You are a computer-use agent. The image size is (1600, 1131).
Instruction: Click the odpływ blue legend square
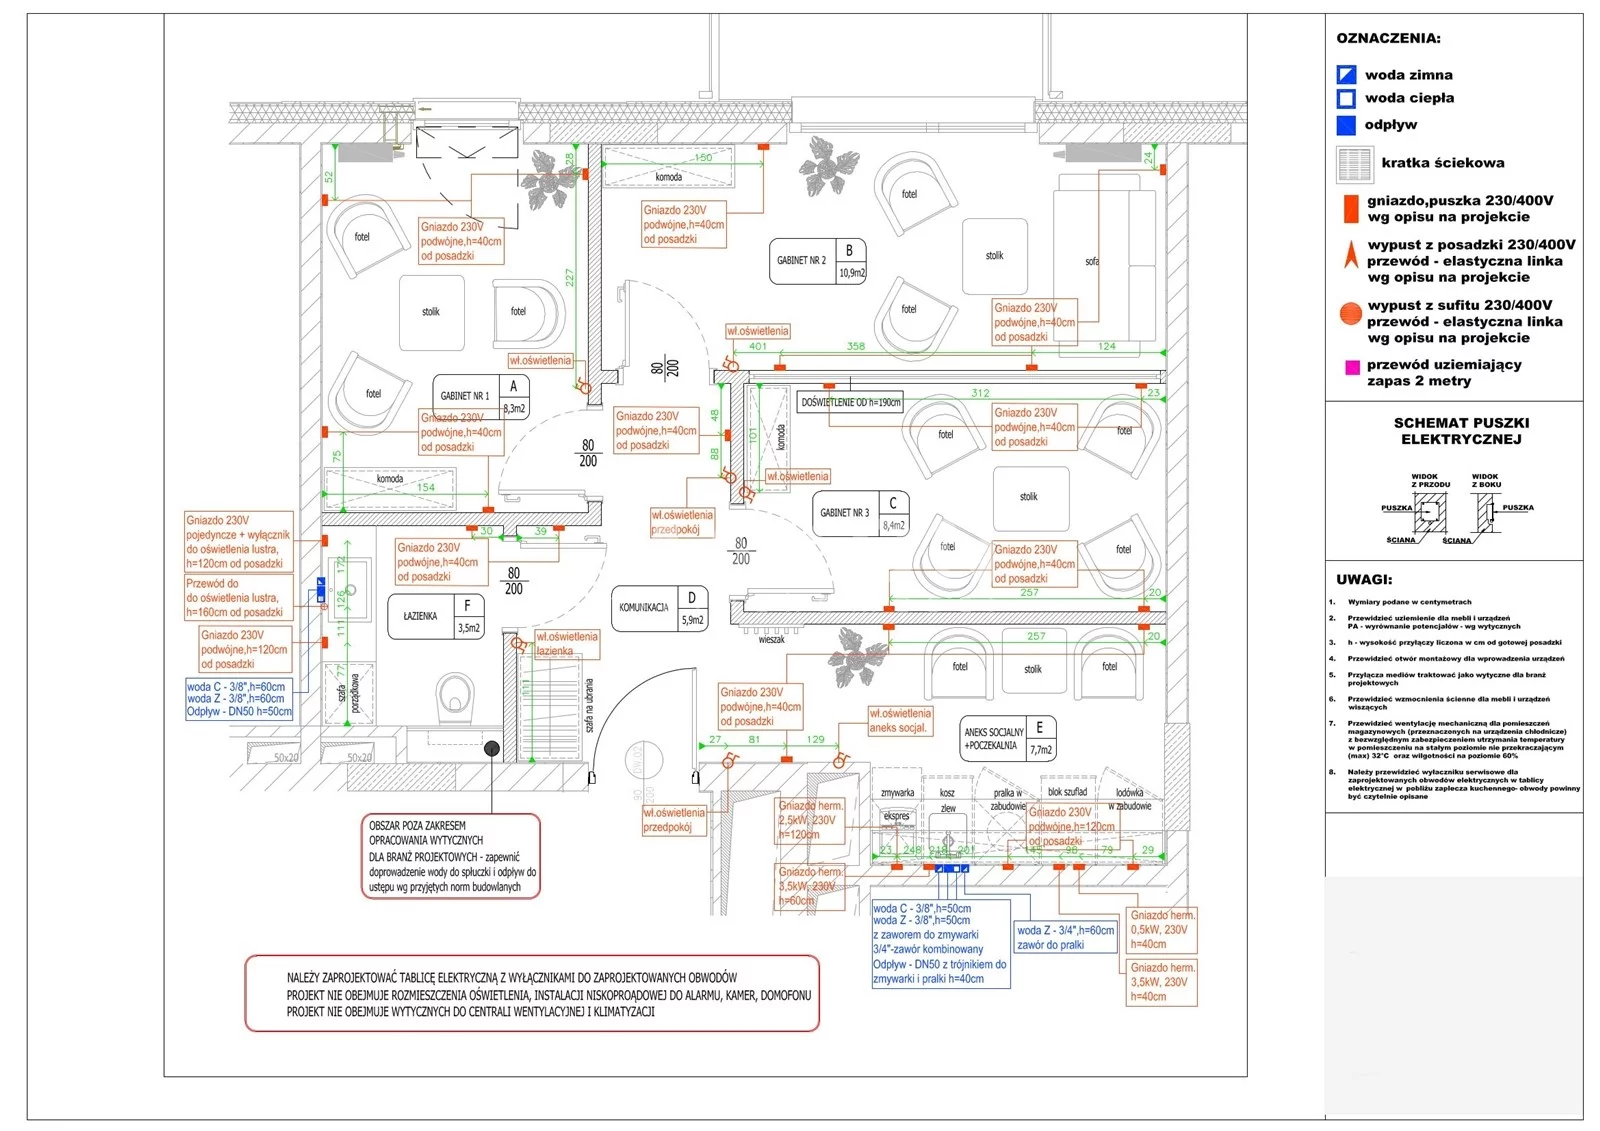1346,125
